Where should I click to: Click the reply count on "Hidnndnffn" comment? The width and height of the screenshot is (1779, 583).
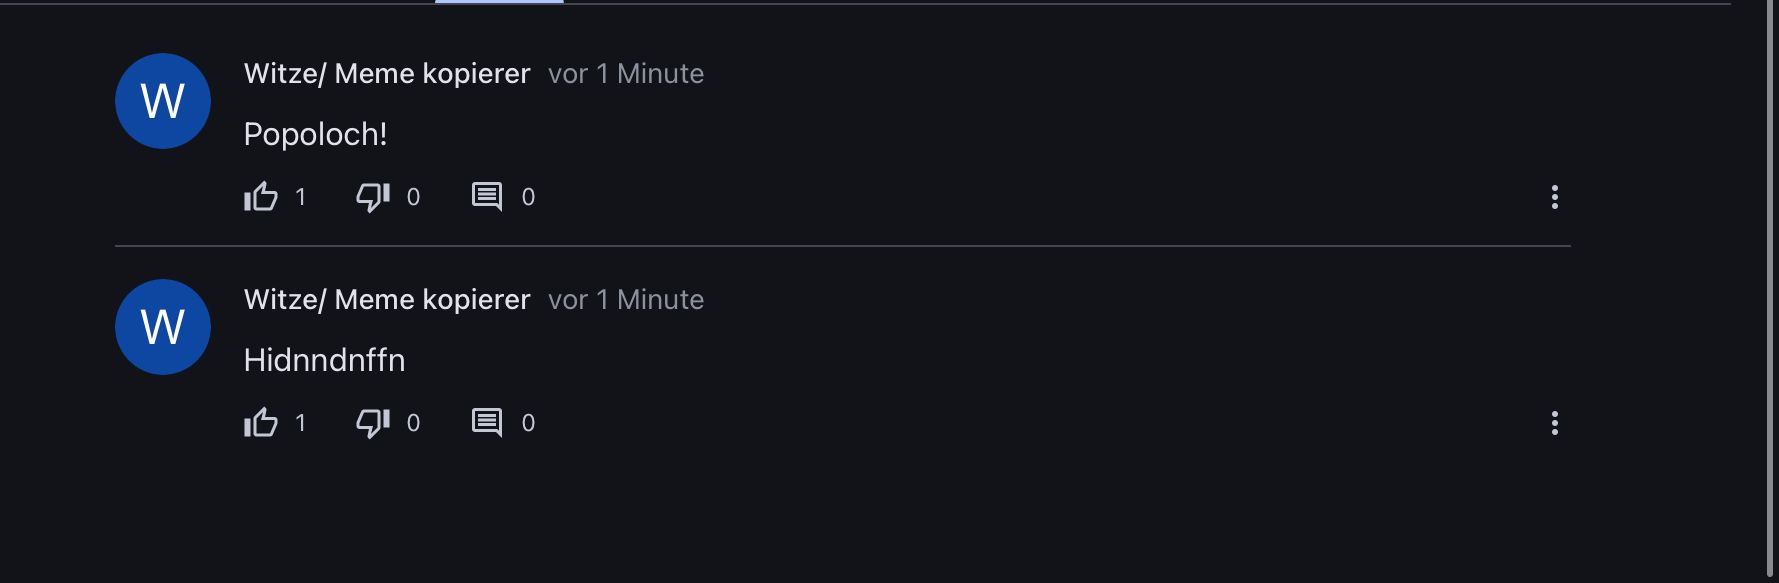pyautogui.click(x=528, y=423)
